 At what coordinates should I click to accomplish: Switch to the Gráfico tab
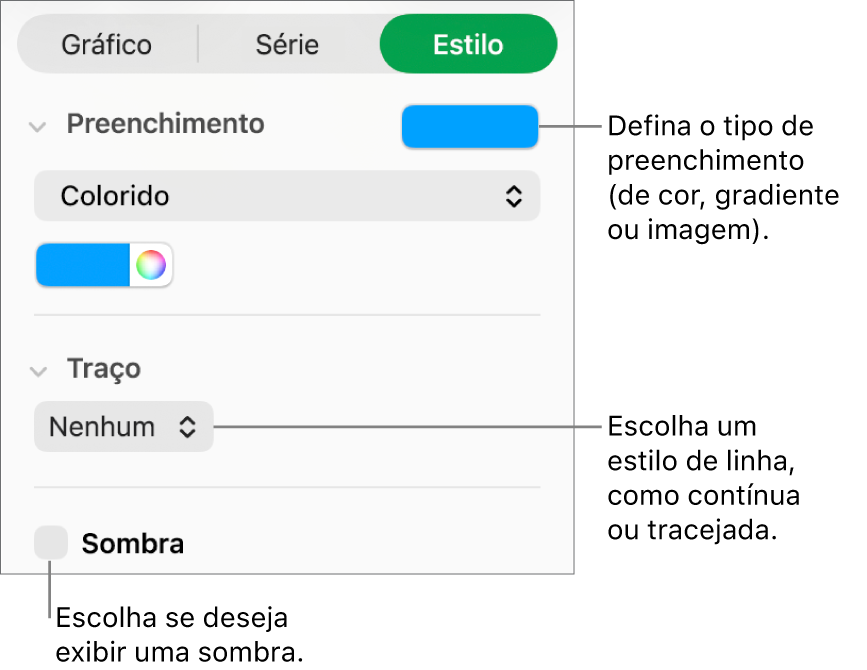click(x=107, y=44)
